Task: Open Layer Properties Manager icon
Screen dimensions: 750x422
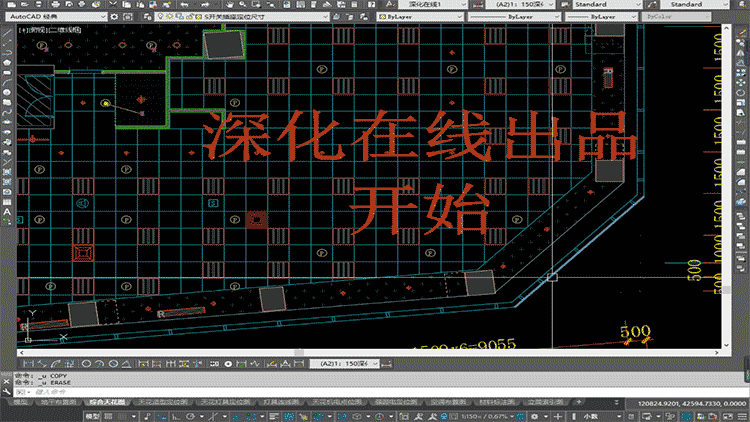Action: 147,16
